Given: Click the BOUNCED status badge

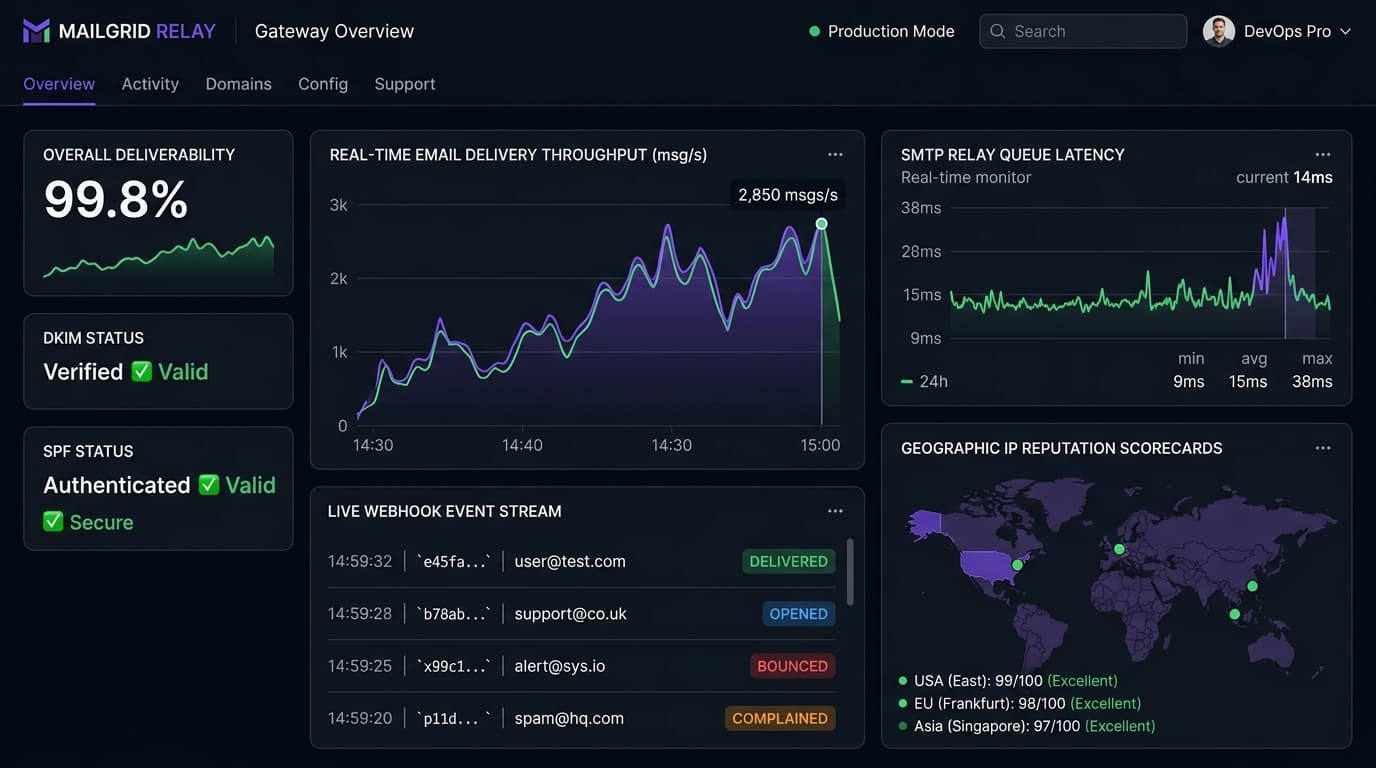Looking at the screenshot, I should pyautogui.click(x=792, y=666).
